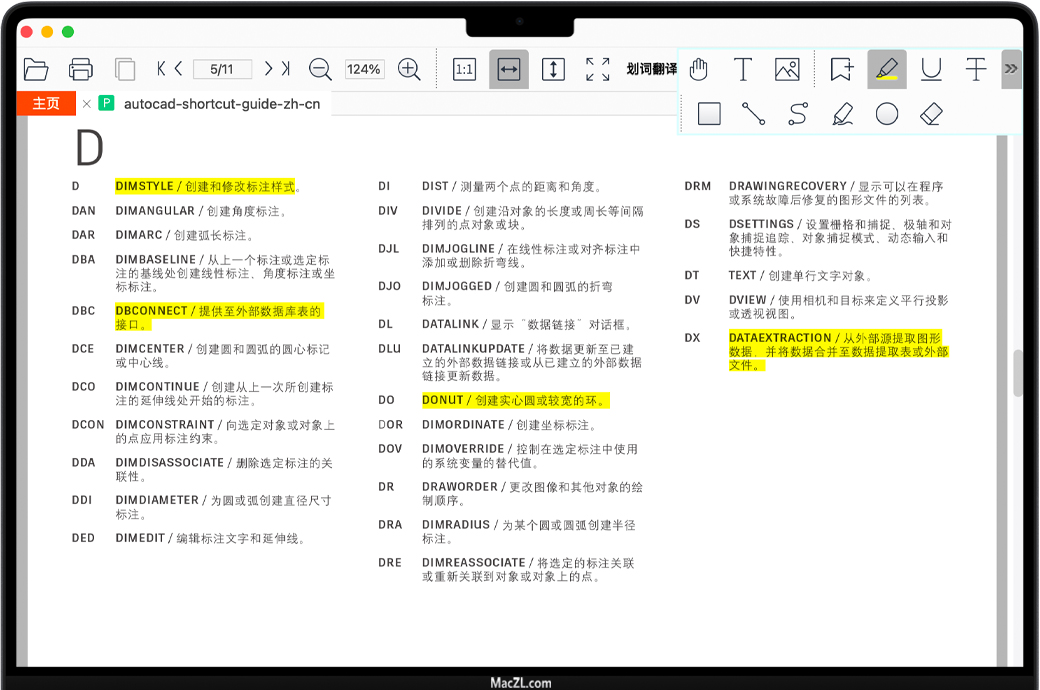Expand the toolbar overflow chevron
This screenshot has width=1040, height=690.
[x=1011, y=69]
